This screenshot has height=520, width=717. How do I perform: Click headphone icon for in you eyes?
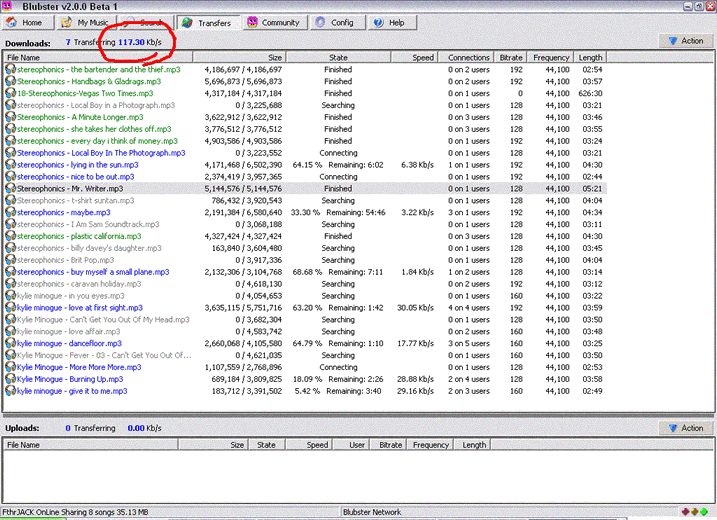(10, 295)
